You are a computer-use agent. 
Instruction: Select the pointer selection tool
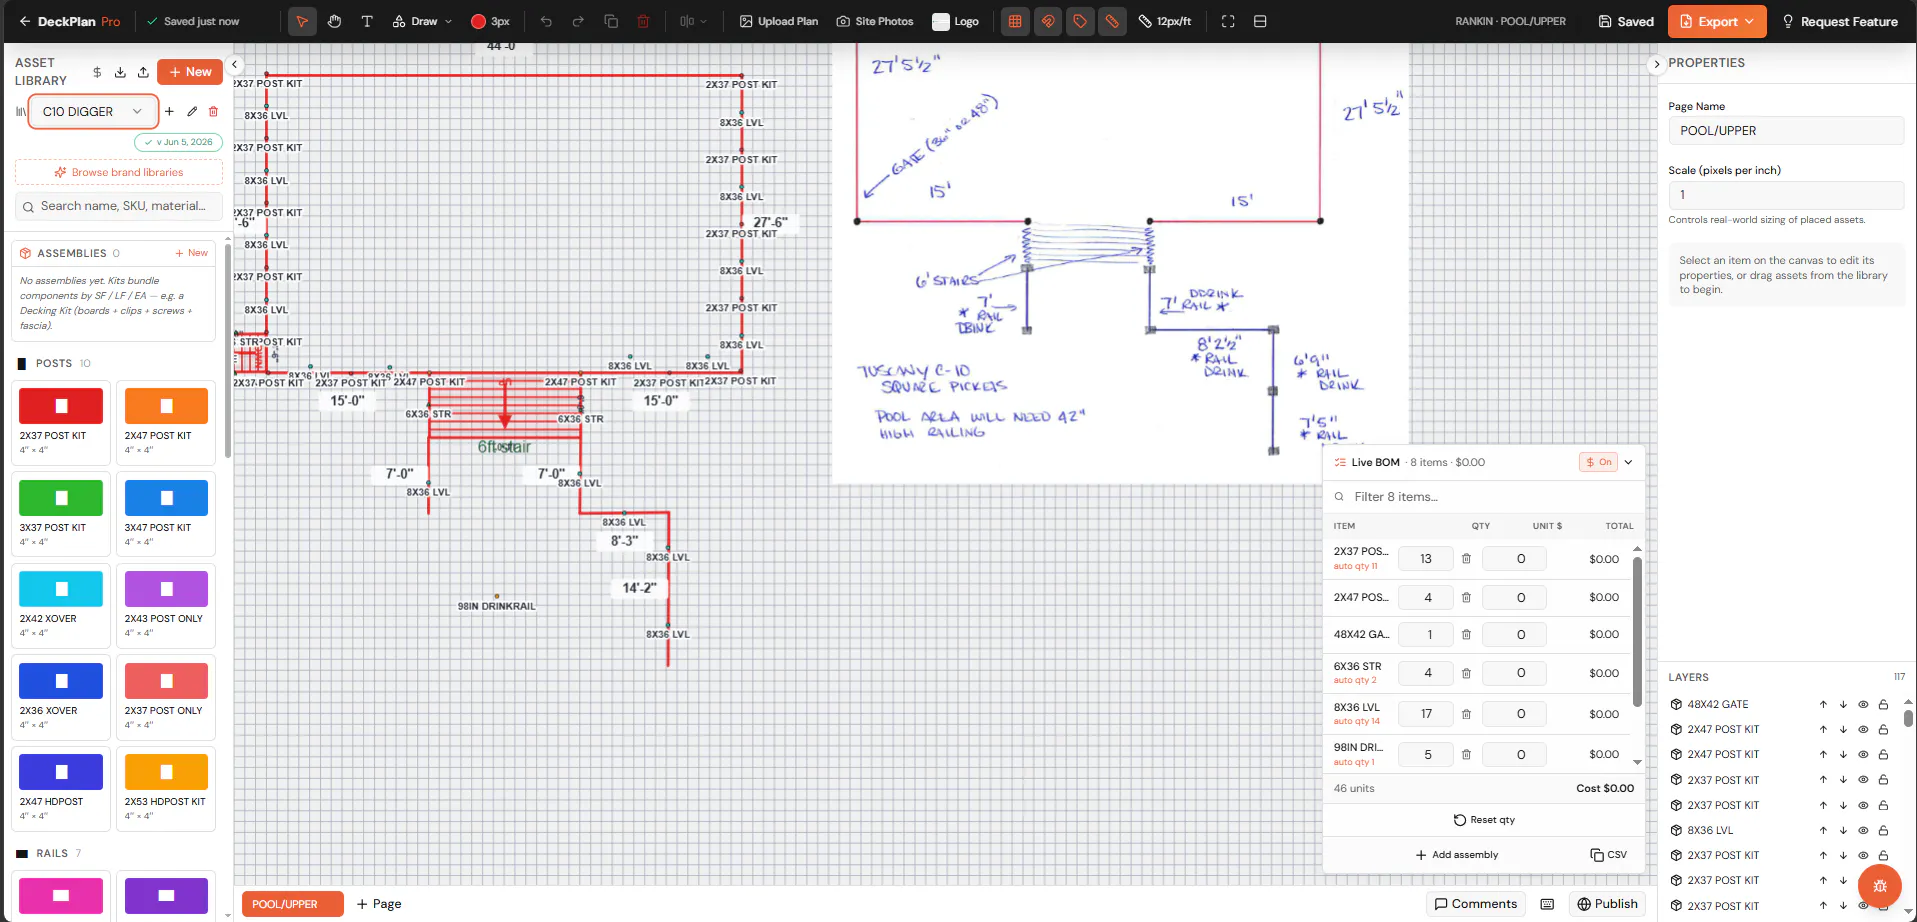tap(302, 21)
